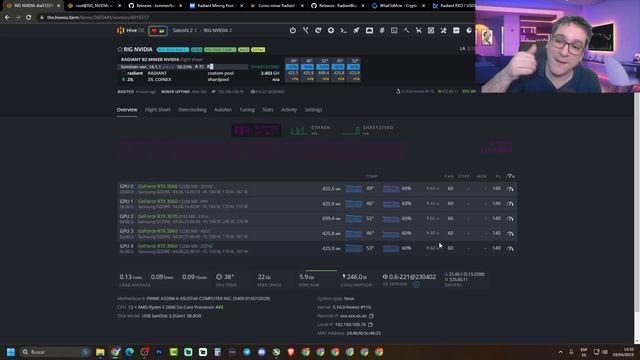This screenshot has height=360, width=640.
Task: Click the 246.0 W consumption value
Action: [x=355, y=277]
